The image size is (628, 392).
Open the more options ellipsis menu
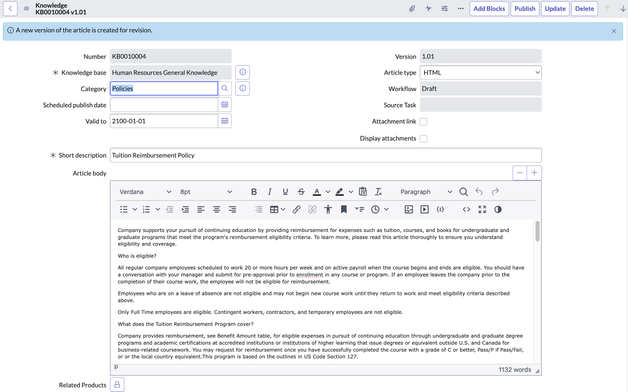[x=461, y=8]
